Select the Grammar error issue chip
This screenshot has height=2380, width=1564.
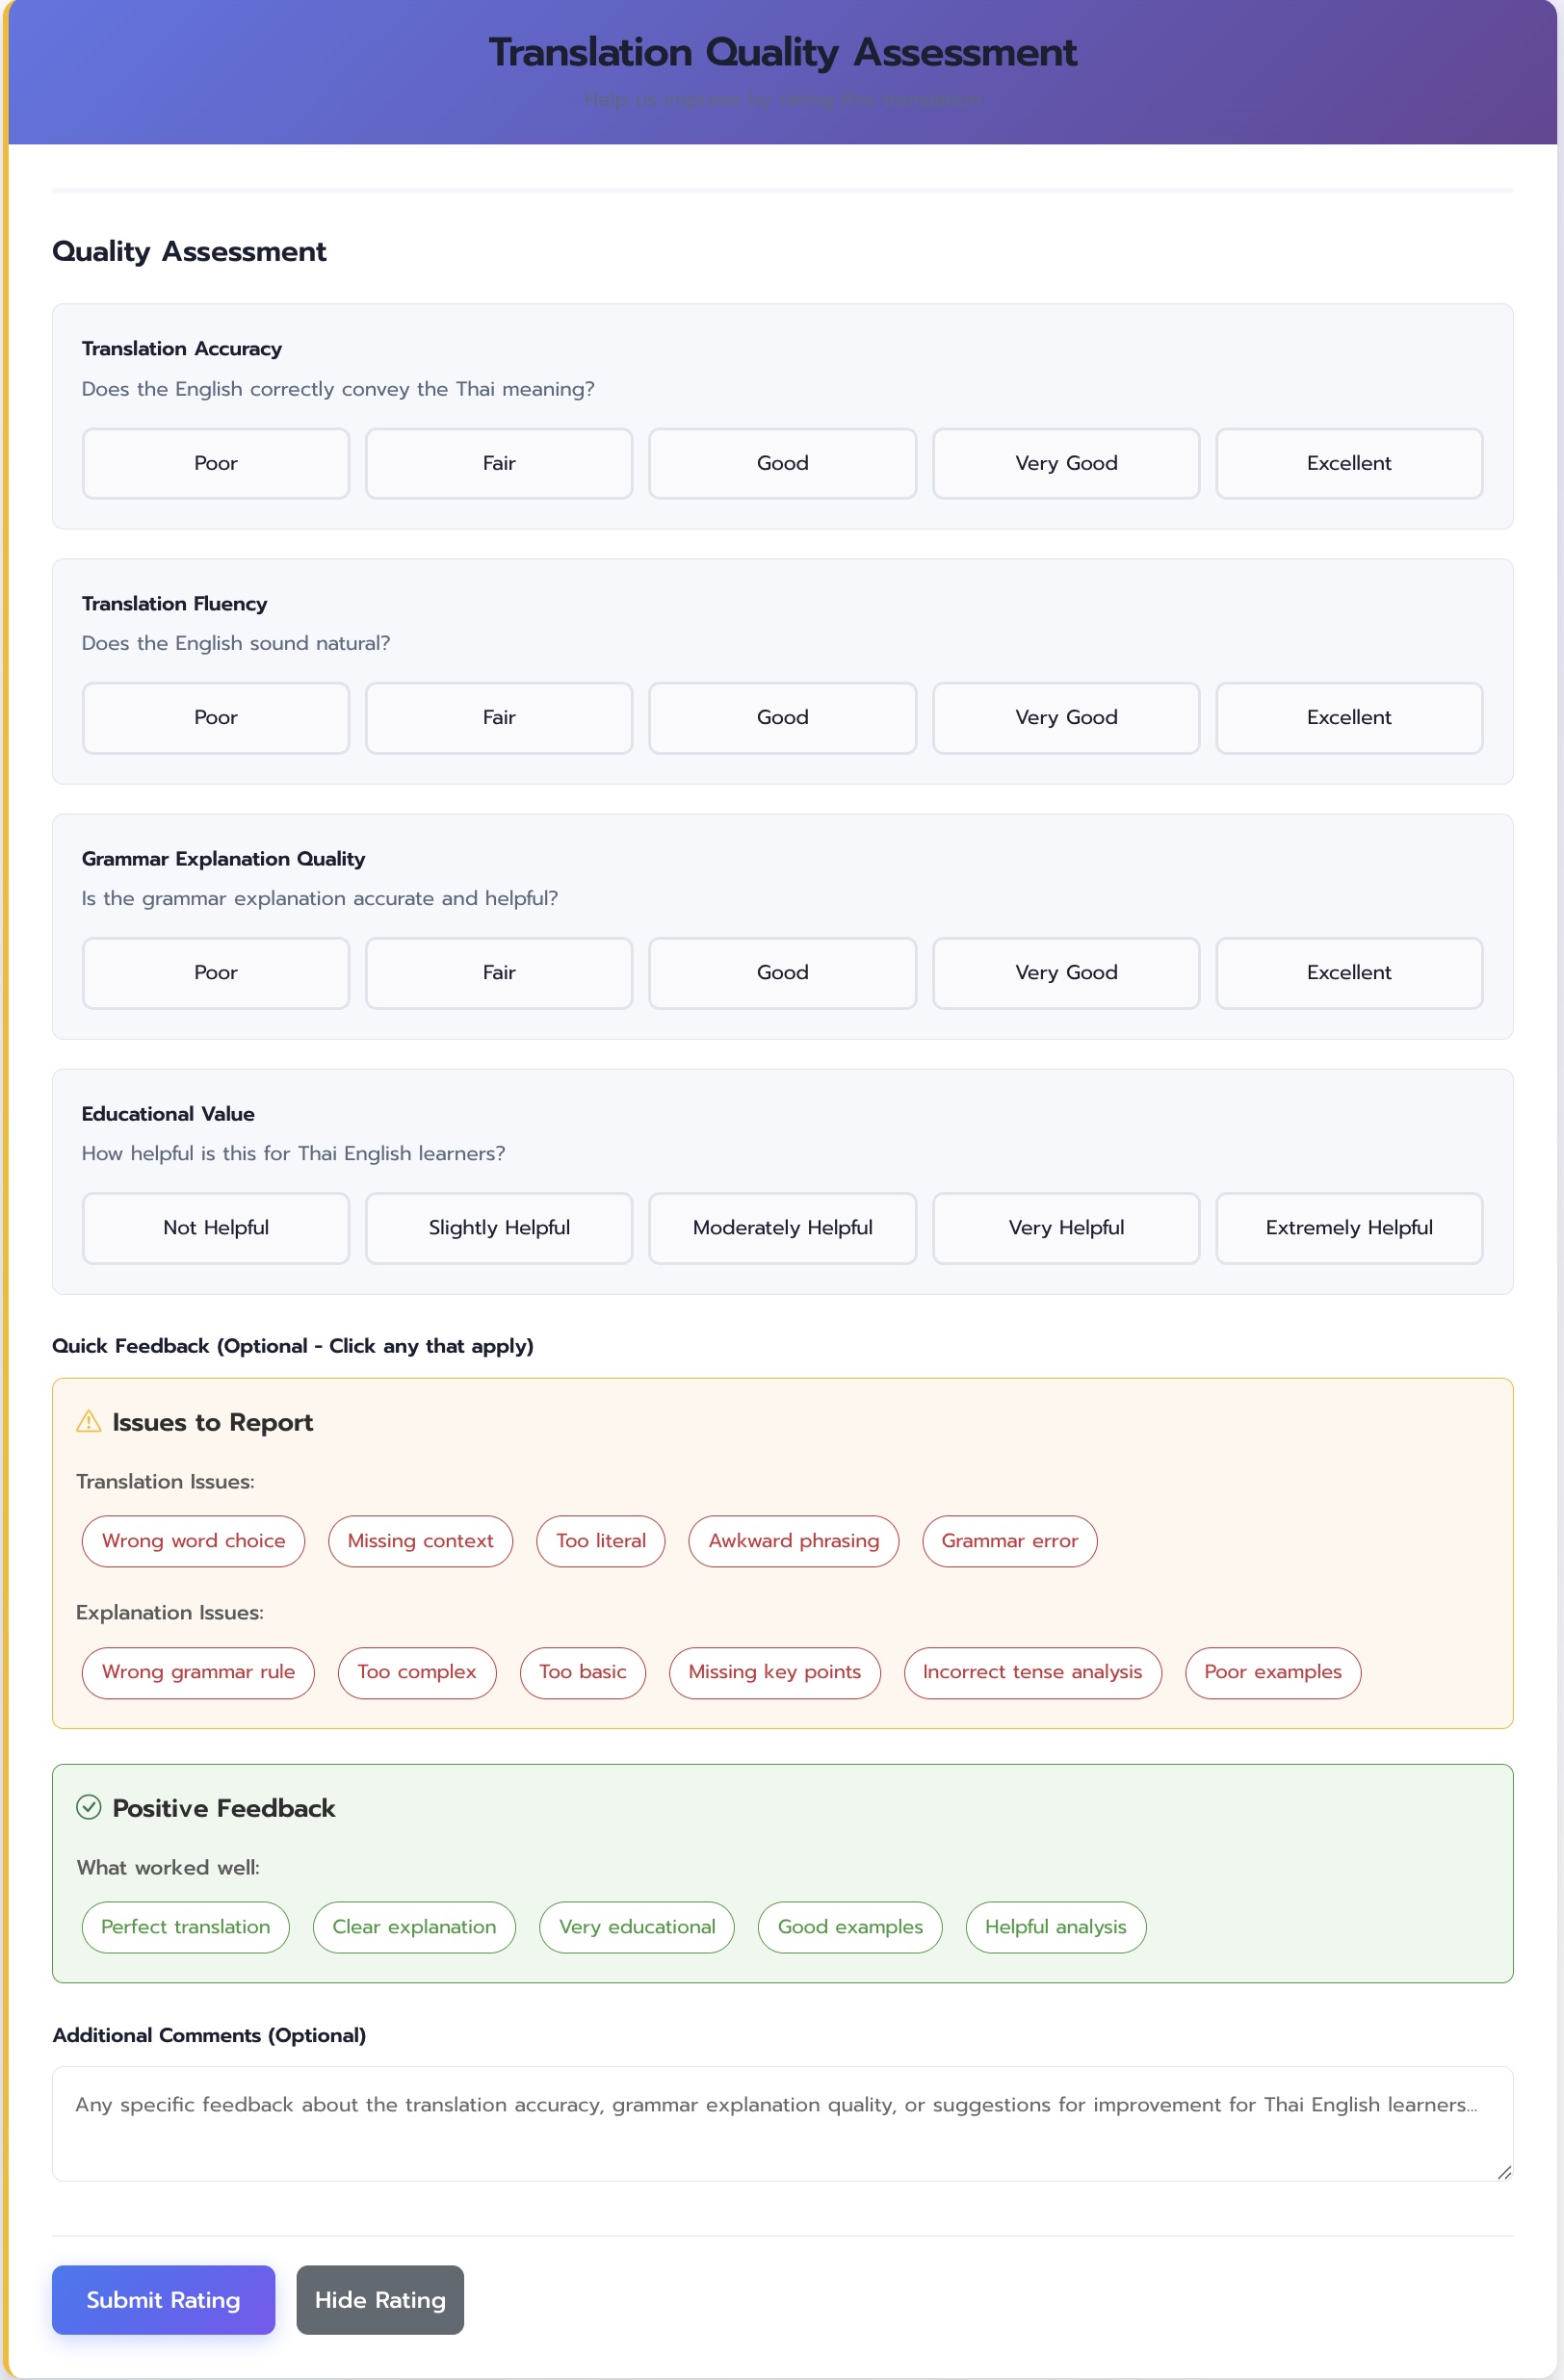click(x=1009, y=1541)
